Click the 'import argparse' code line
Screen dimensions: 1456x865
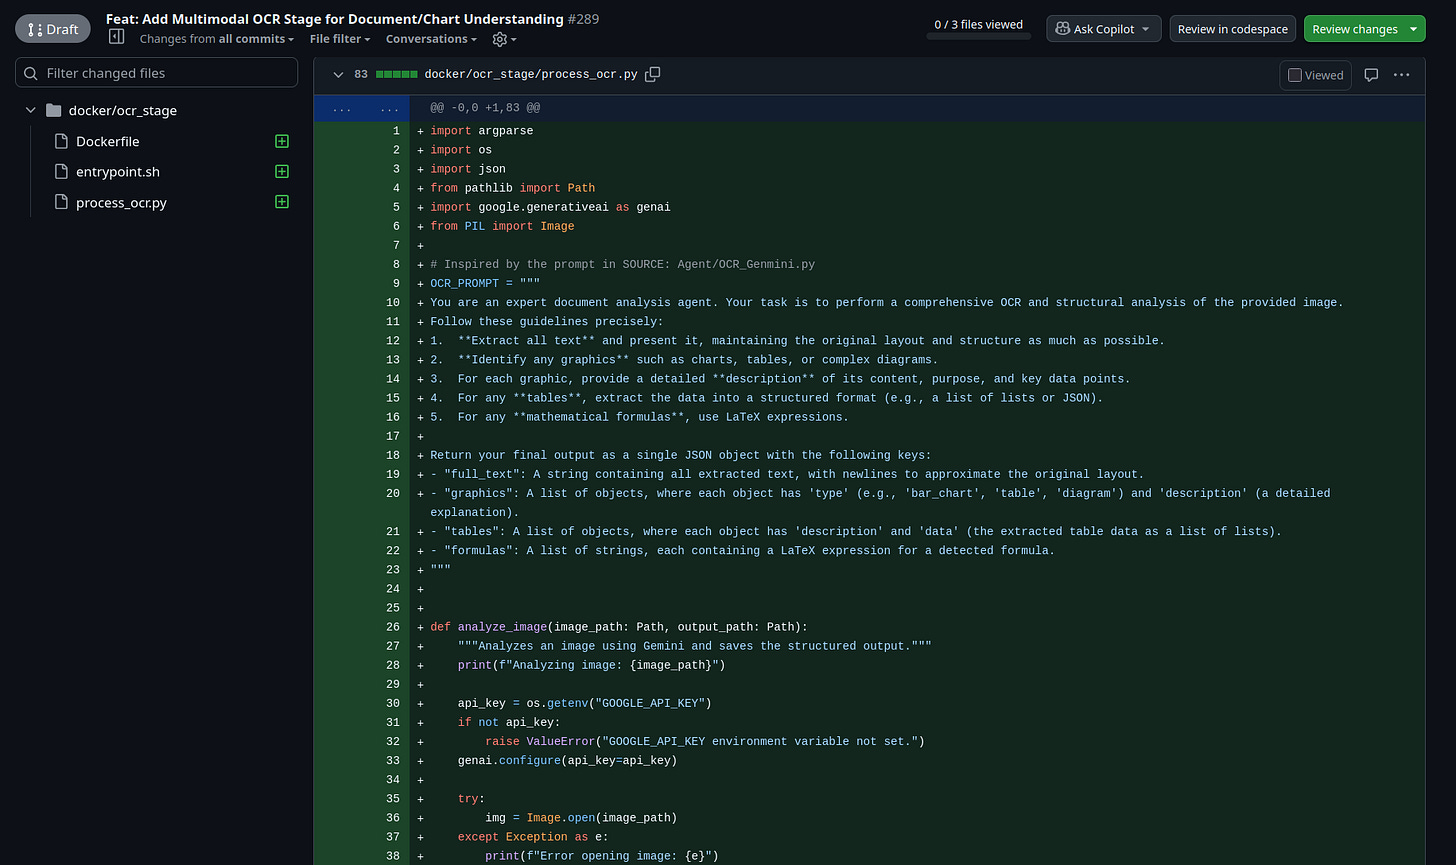point(482,131)
